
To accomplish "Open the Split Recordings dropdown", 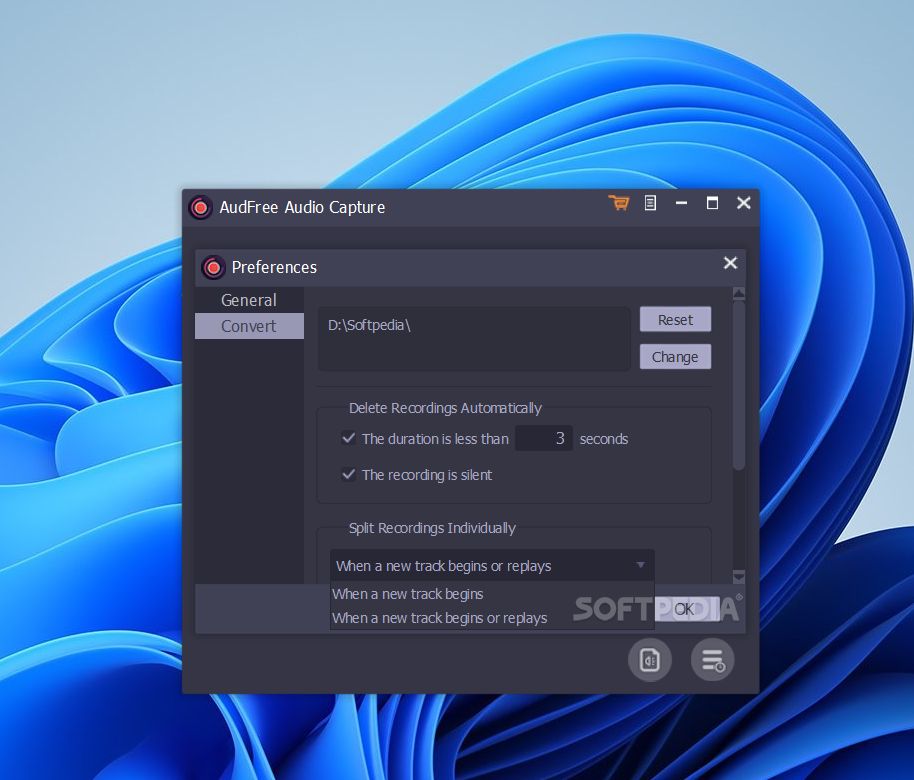I will (641, 565).
